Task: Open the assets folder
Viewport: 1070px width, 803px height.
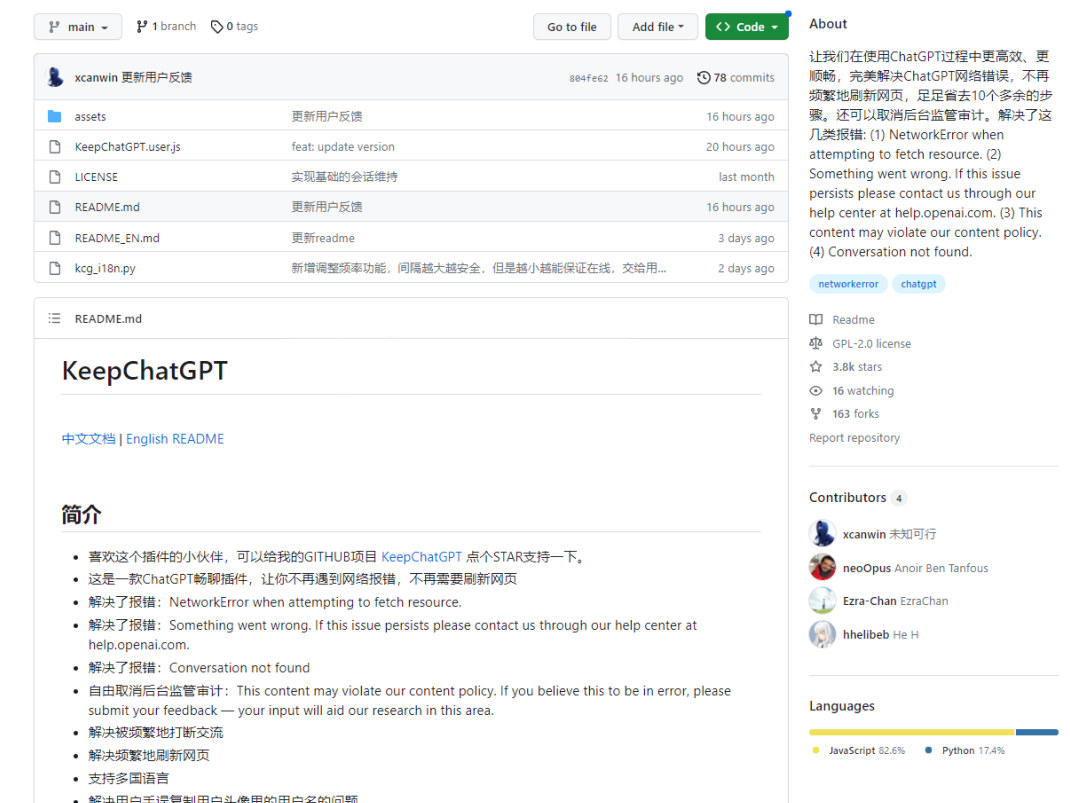Action: [x=90, y=117]
